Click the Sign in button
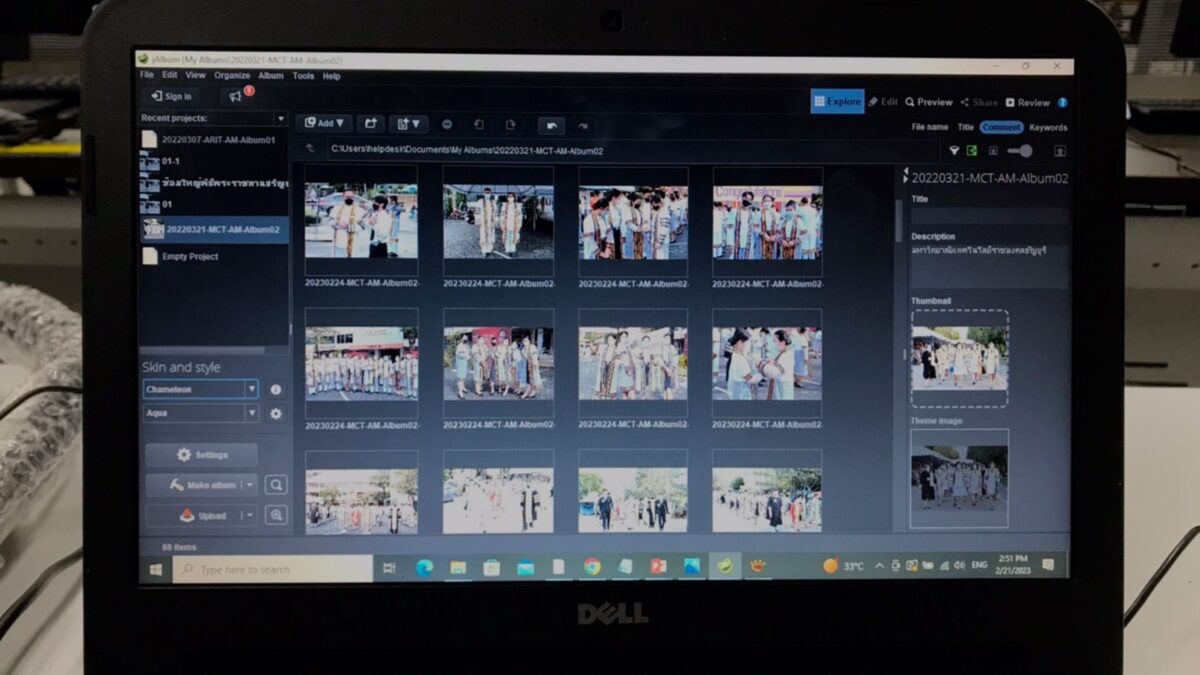Image resolution: width=1200 pixels, height=675 pixels. (171, 96)
